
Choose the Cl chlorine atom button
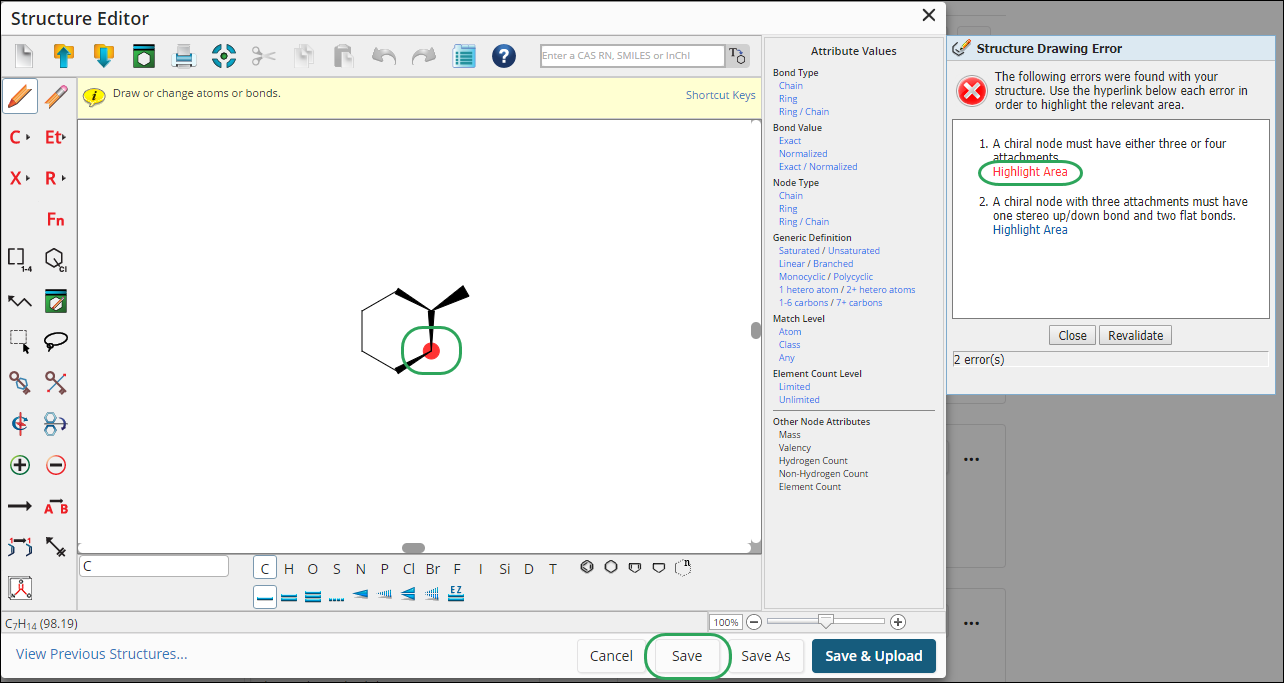coord(408,569)
